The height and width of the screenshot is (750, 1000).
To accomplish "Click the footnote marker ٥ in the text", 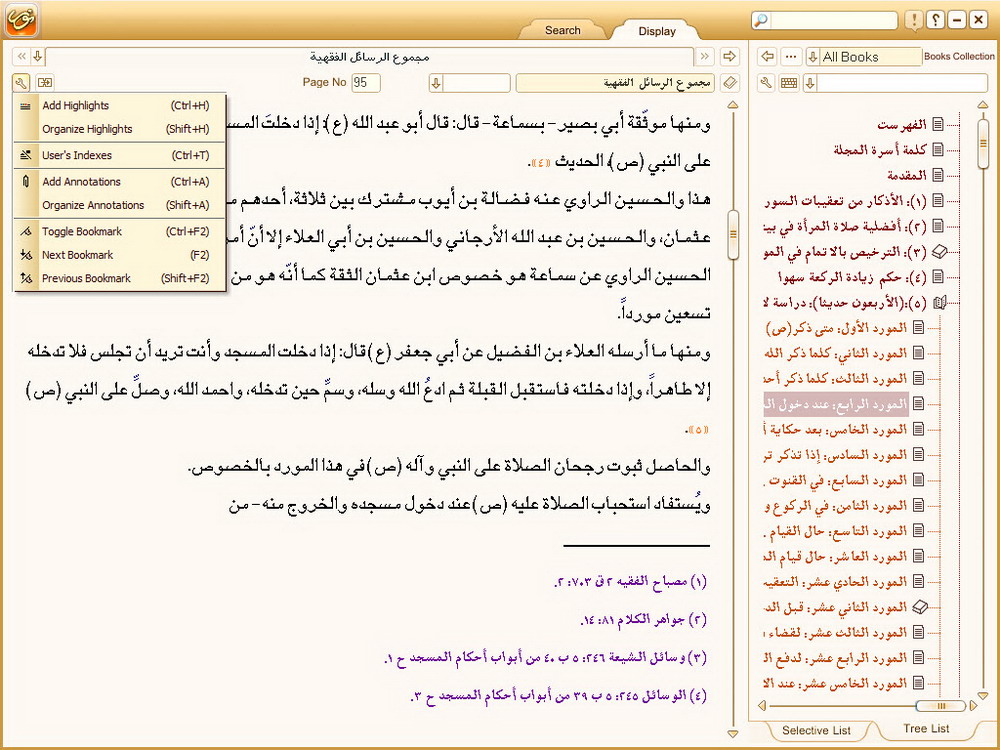I will 699,430.
